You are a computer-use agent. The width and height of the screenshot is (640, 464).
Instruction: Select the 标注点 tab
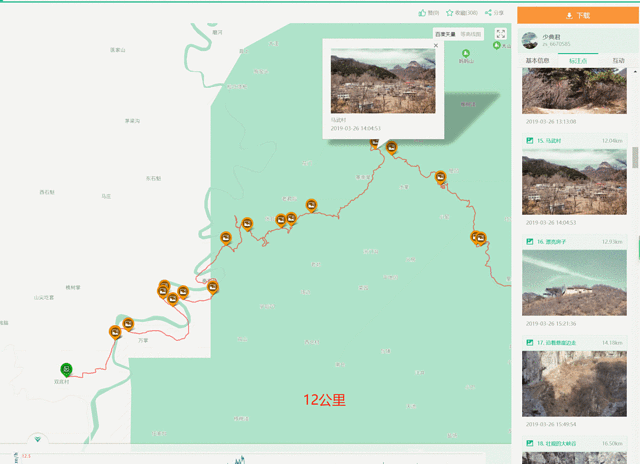click(x=578, y=60)
